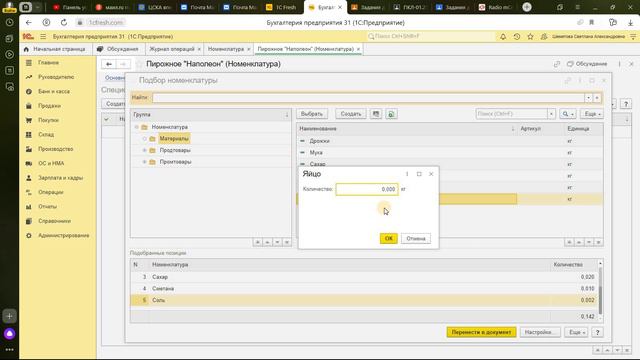Go back with the form's left arrow
This screenshot has width=640, height=360.
109,64
